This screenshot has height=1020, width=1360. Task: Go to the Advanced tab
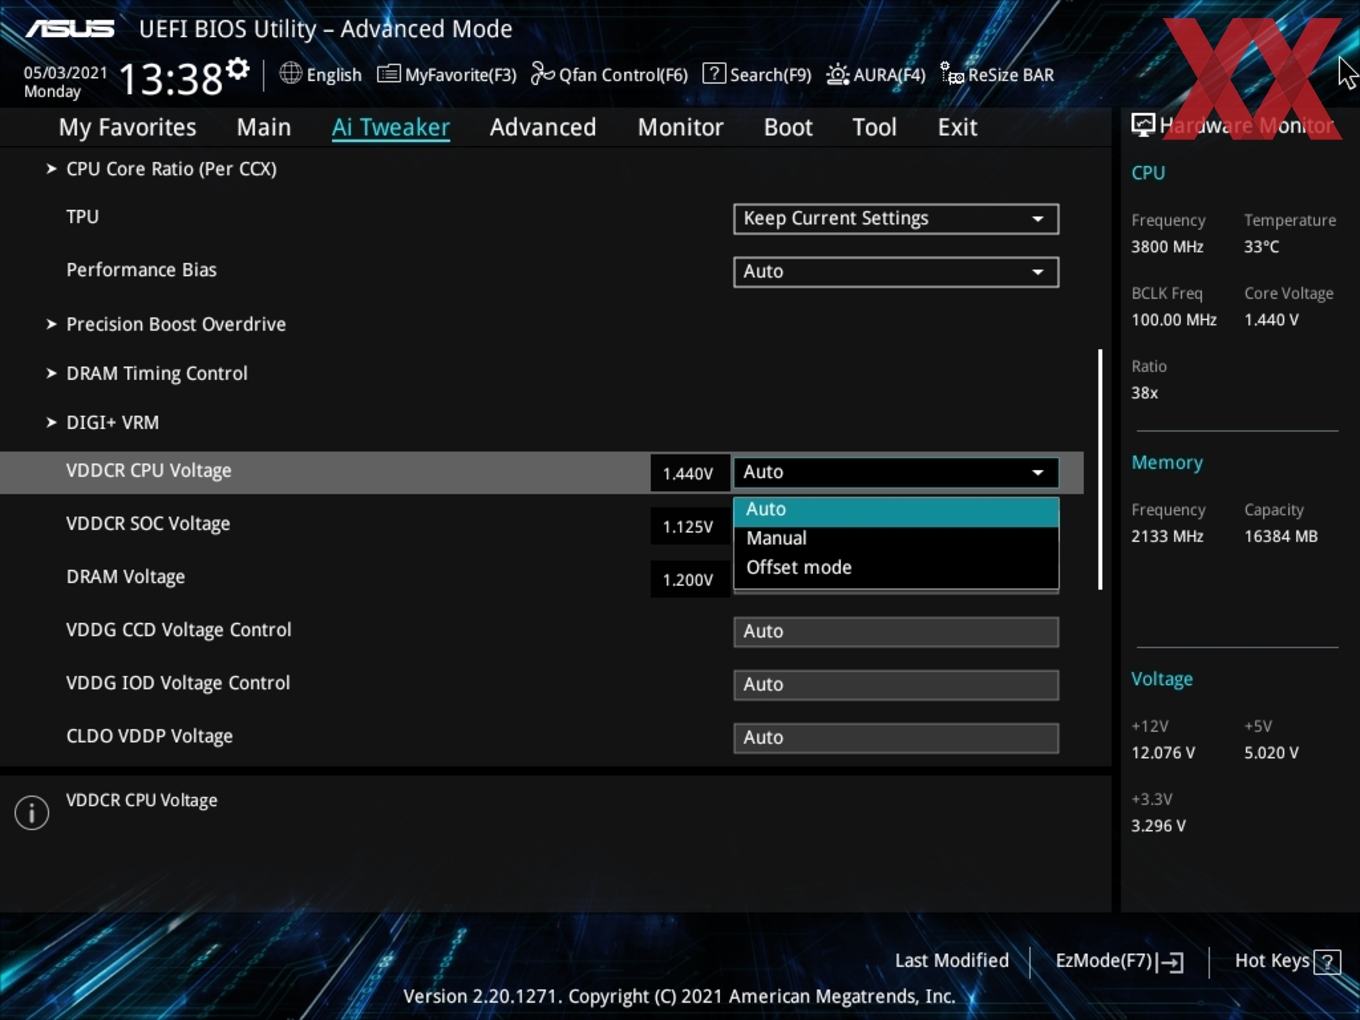543,127
